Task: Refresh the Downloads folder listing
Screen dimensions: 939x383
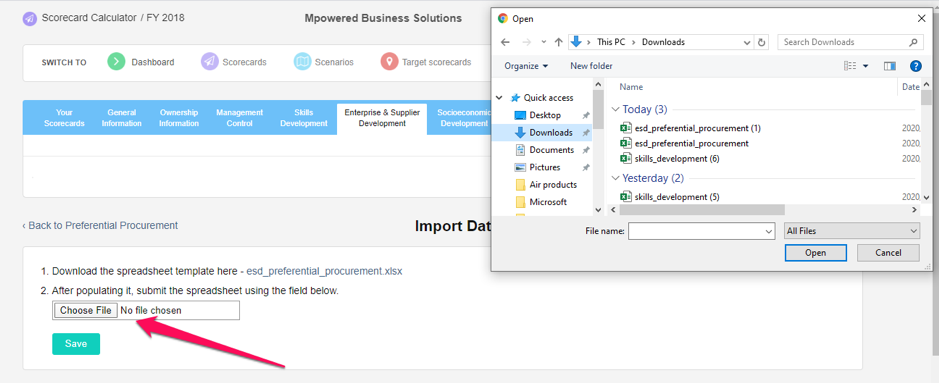Action: (x=762, y=42)
